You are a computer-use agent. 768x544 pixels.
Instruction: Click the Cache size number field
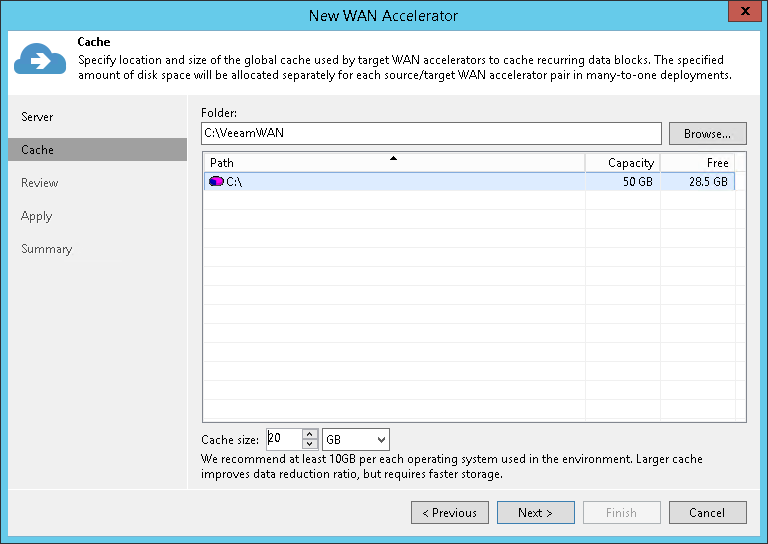284,439
